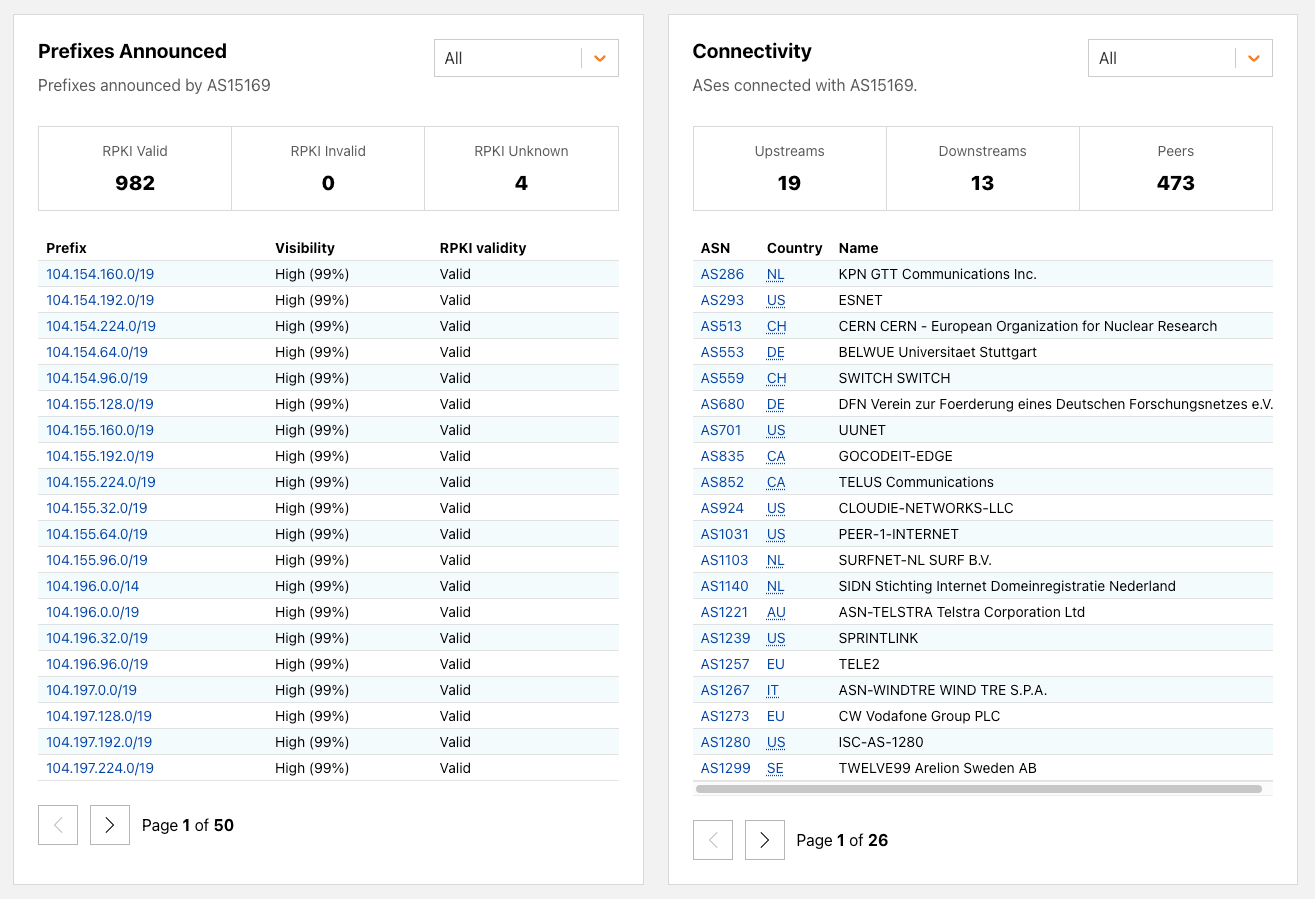Open prefix 104.155.64.0/19
The width and height of the screenshot is (1315, 899).
point(97,534)
